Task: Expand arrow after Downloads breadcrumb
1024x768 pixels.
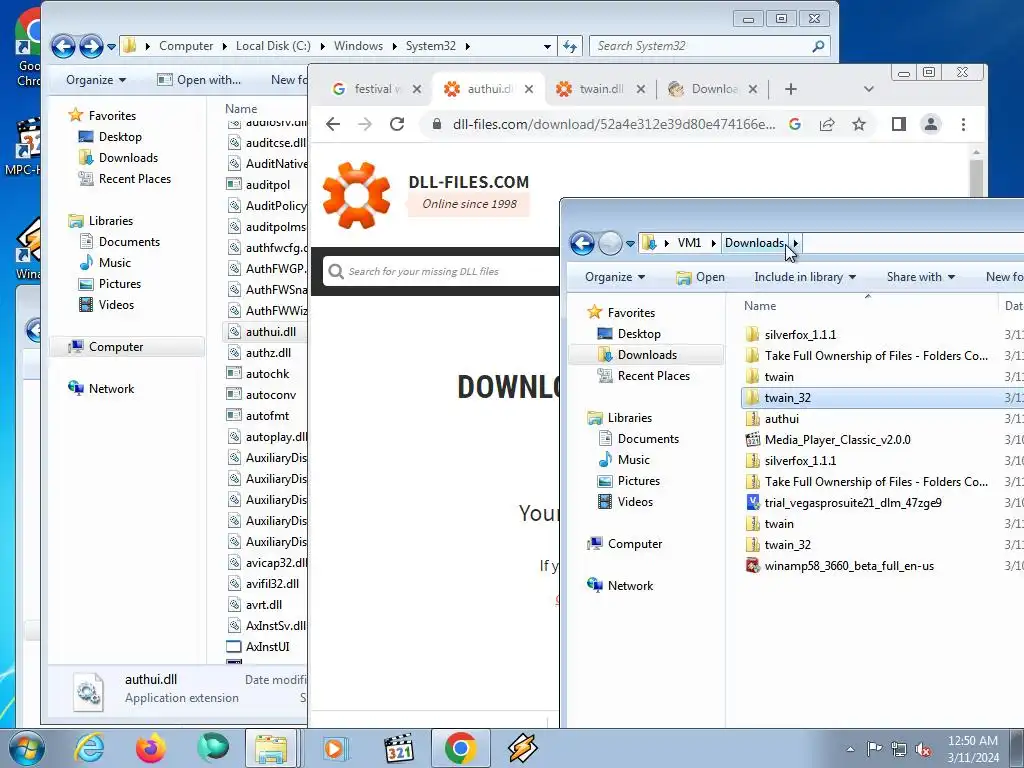Action: pyautogui.click(x=795, y=243)
